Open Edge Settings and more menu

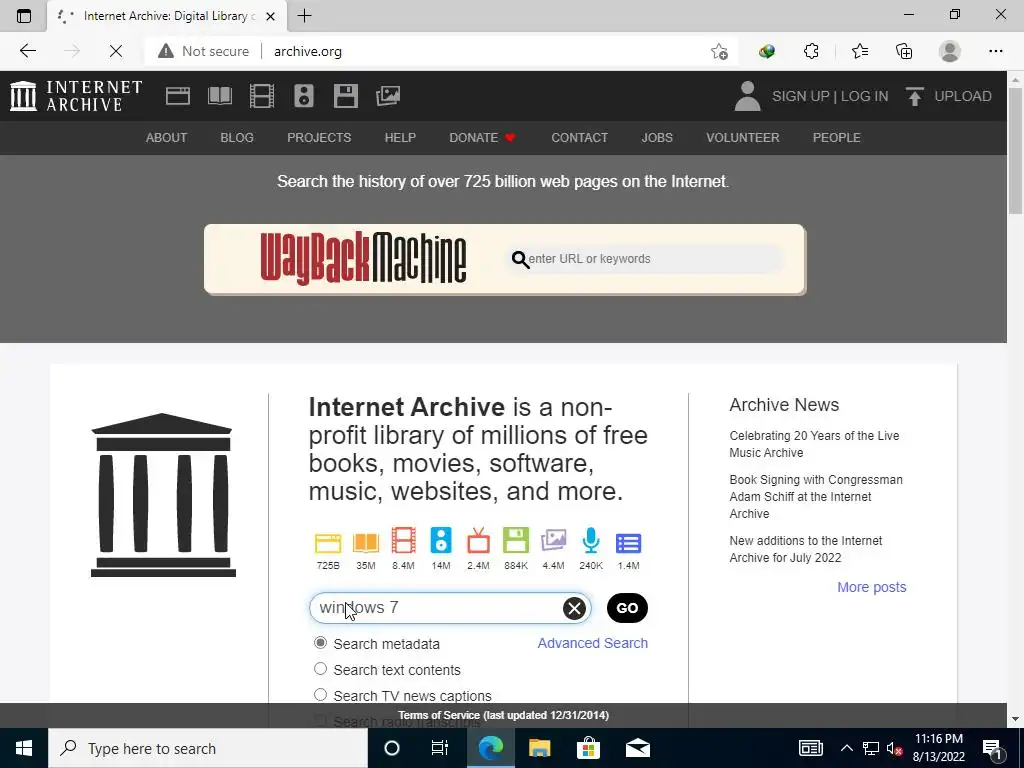(995, 51)
